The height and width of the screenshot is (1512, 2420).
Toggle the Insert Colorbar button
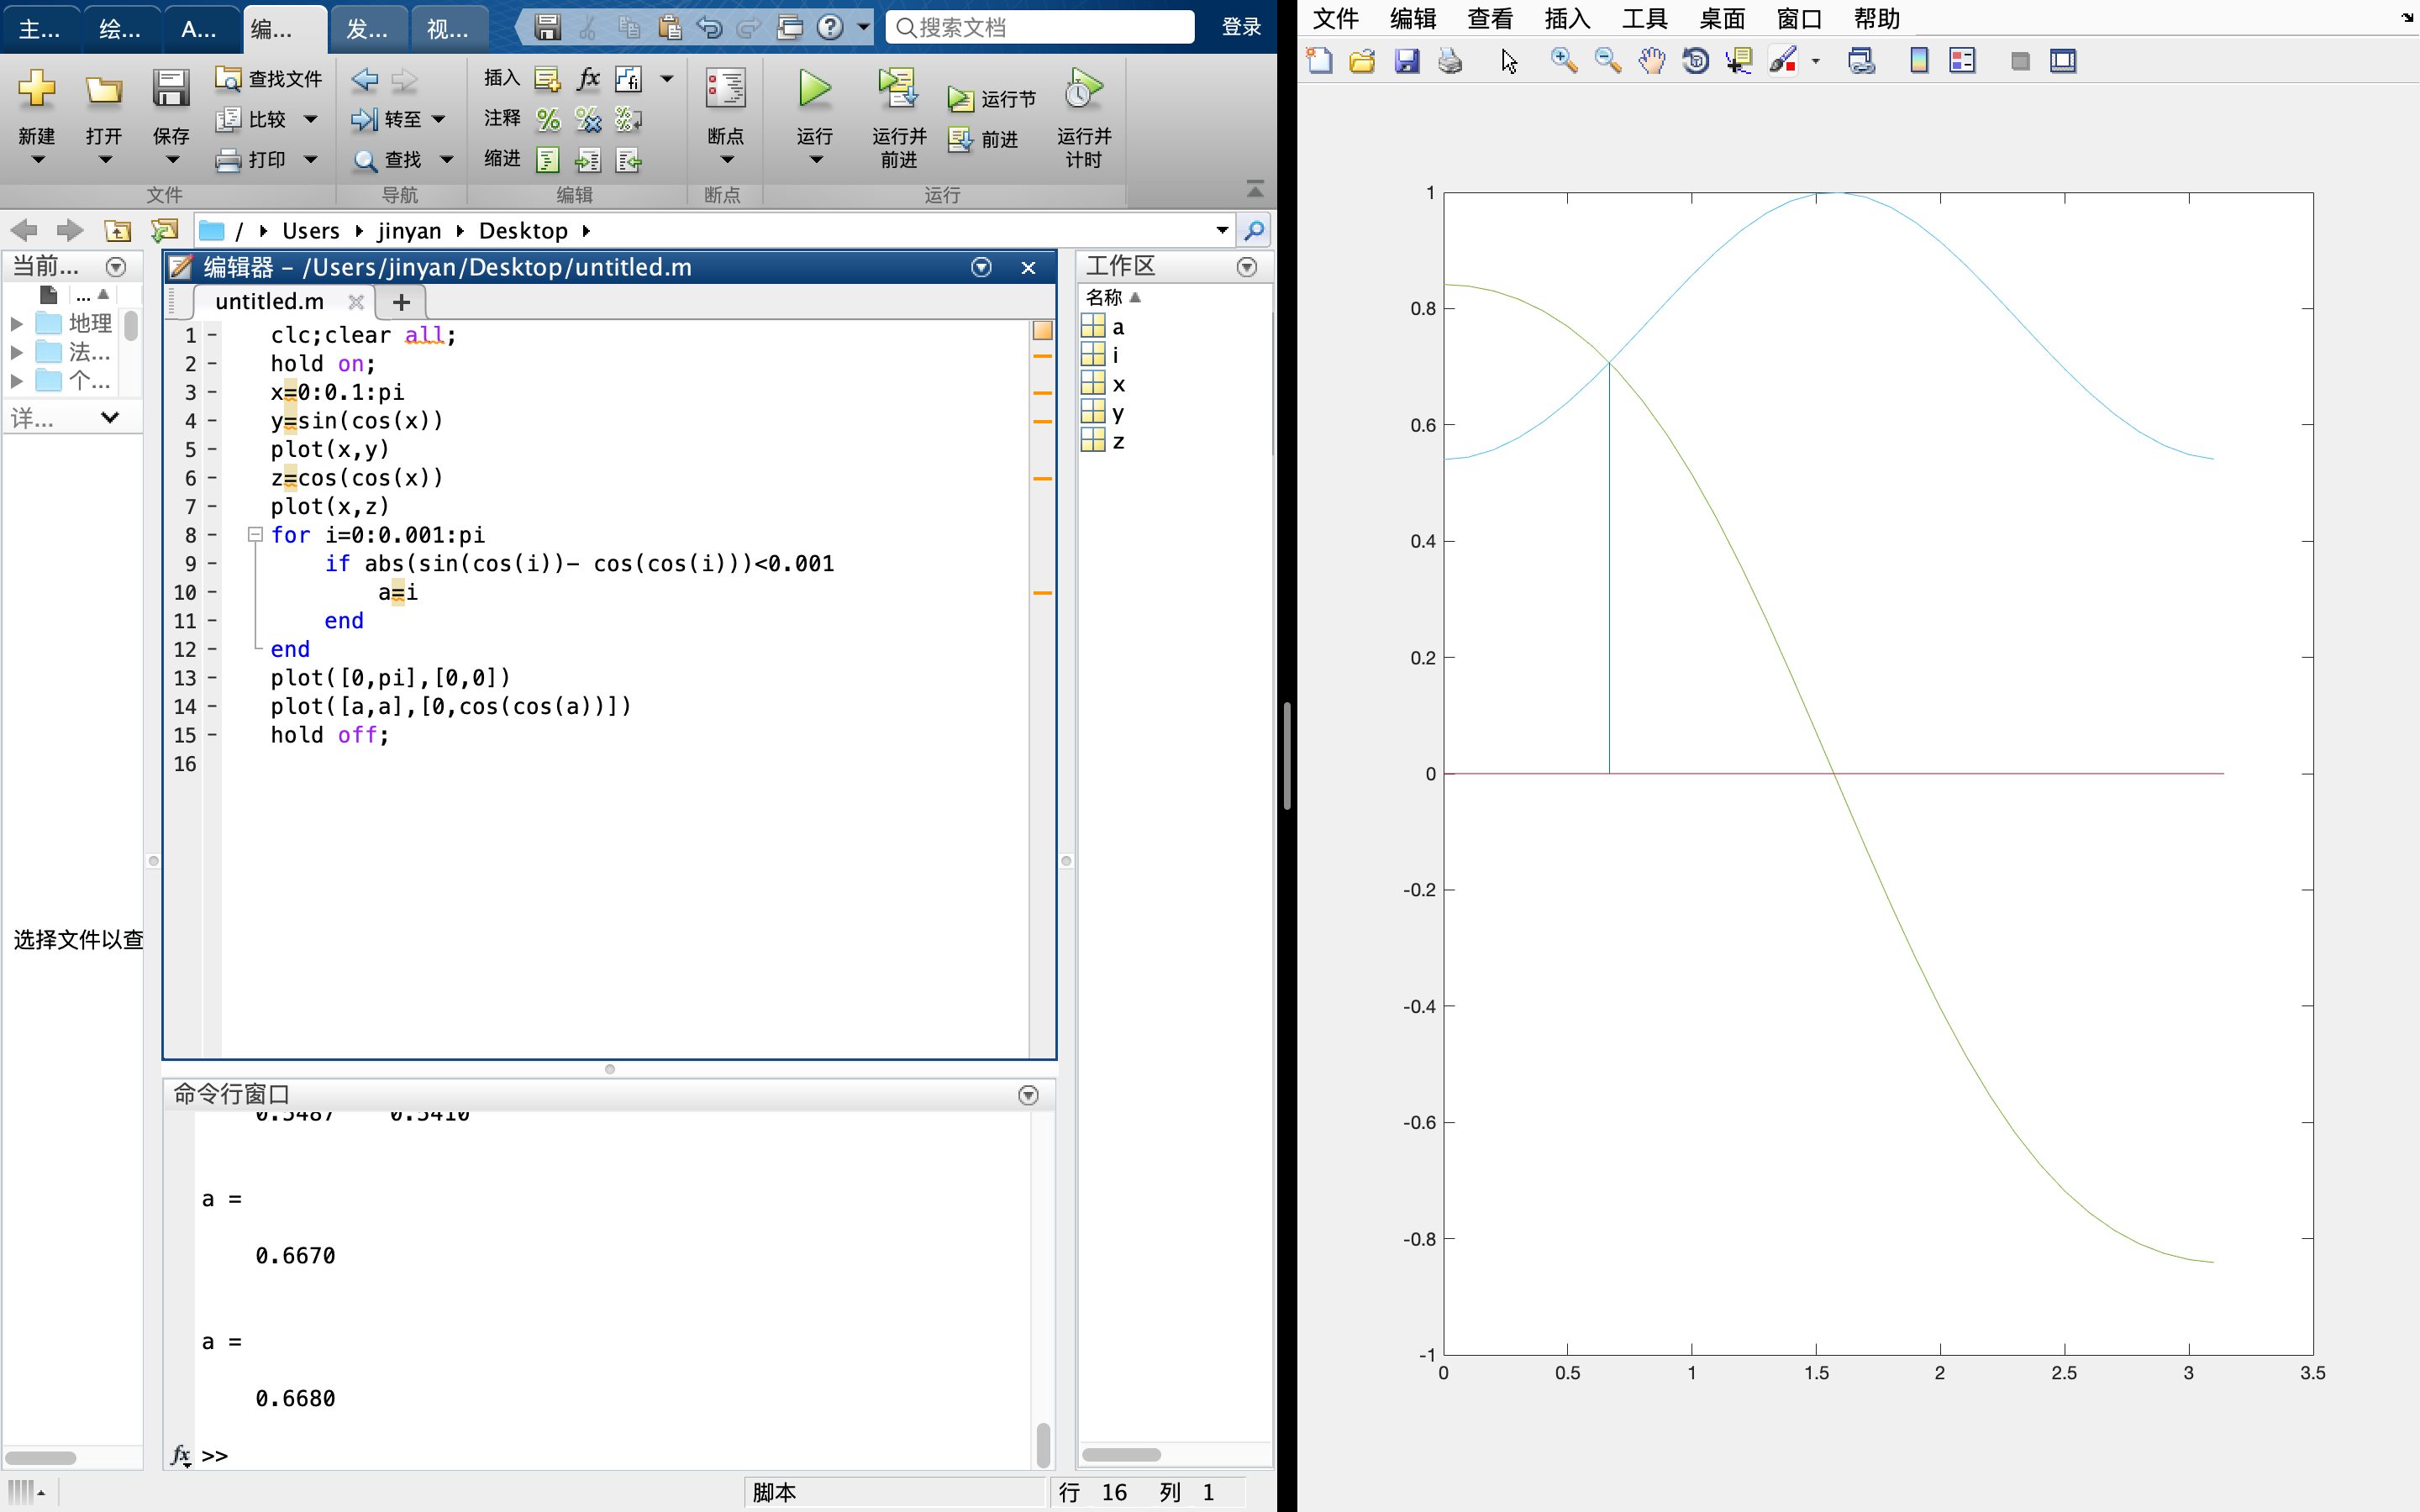pos(1918,61)
